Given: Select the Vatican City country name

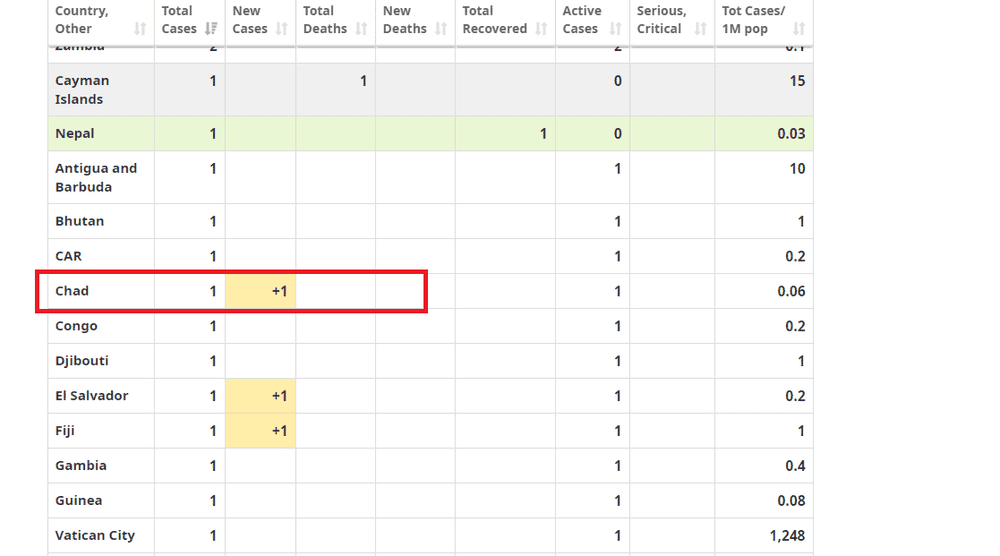Looking at the screenshot, I should pos(94,536).
